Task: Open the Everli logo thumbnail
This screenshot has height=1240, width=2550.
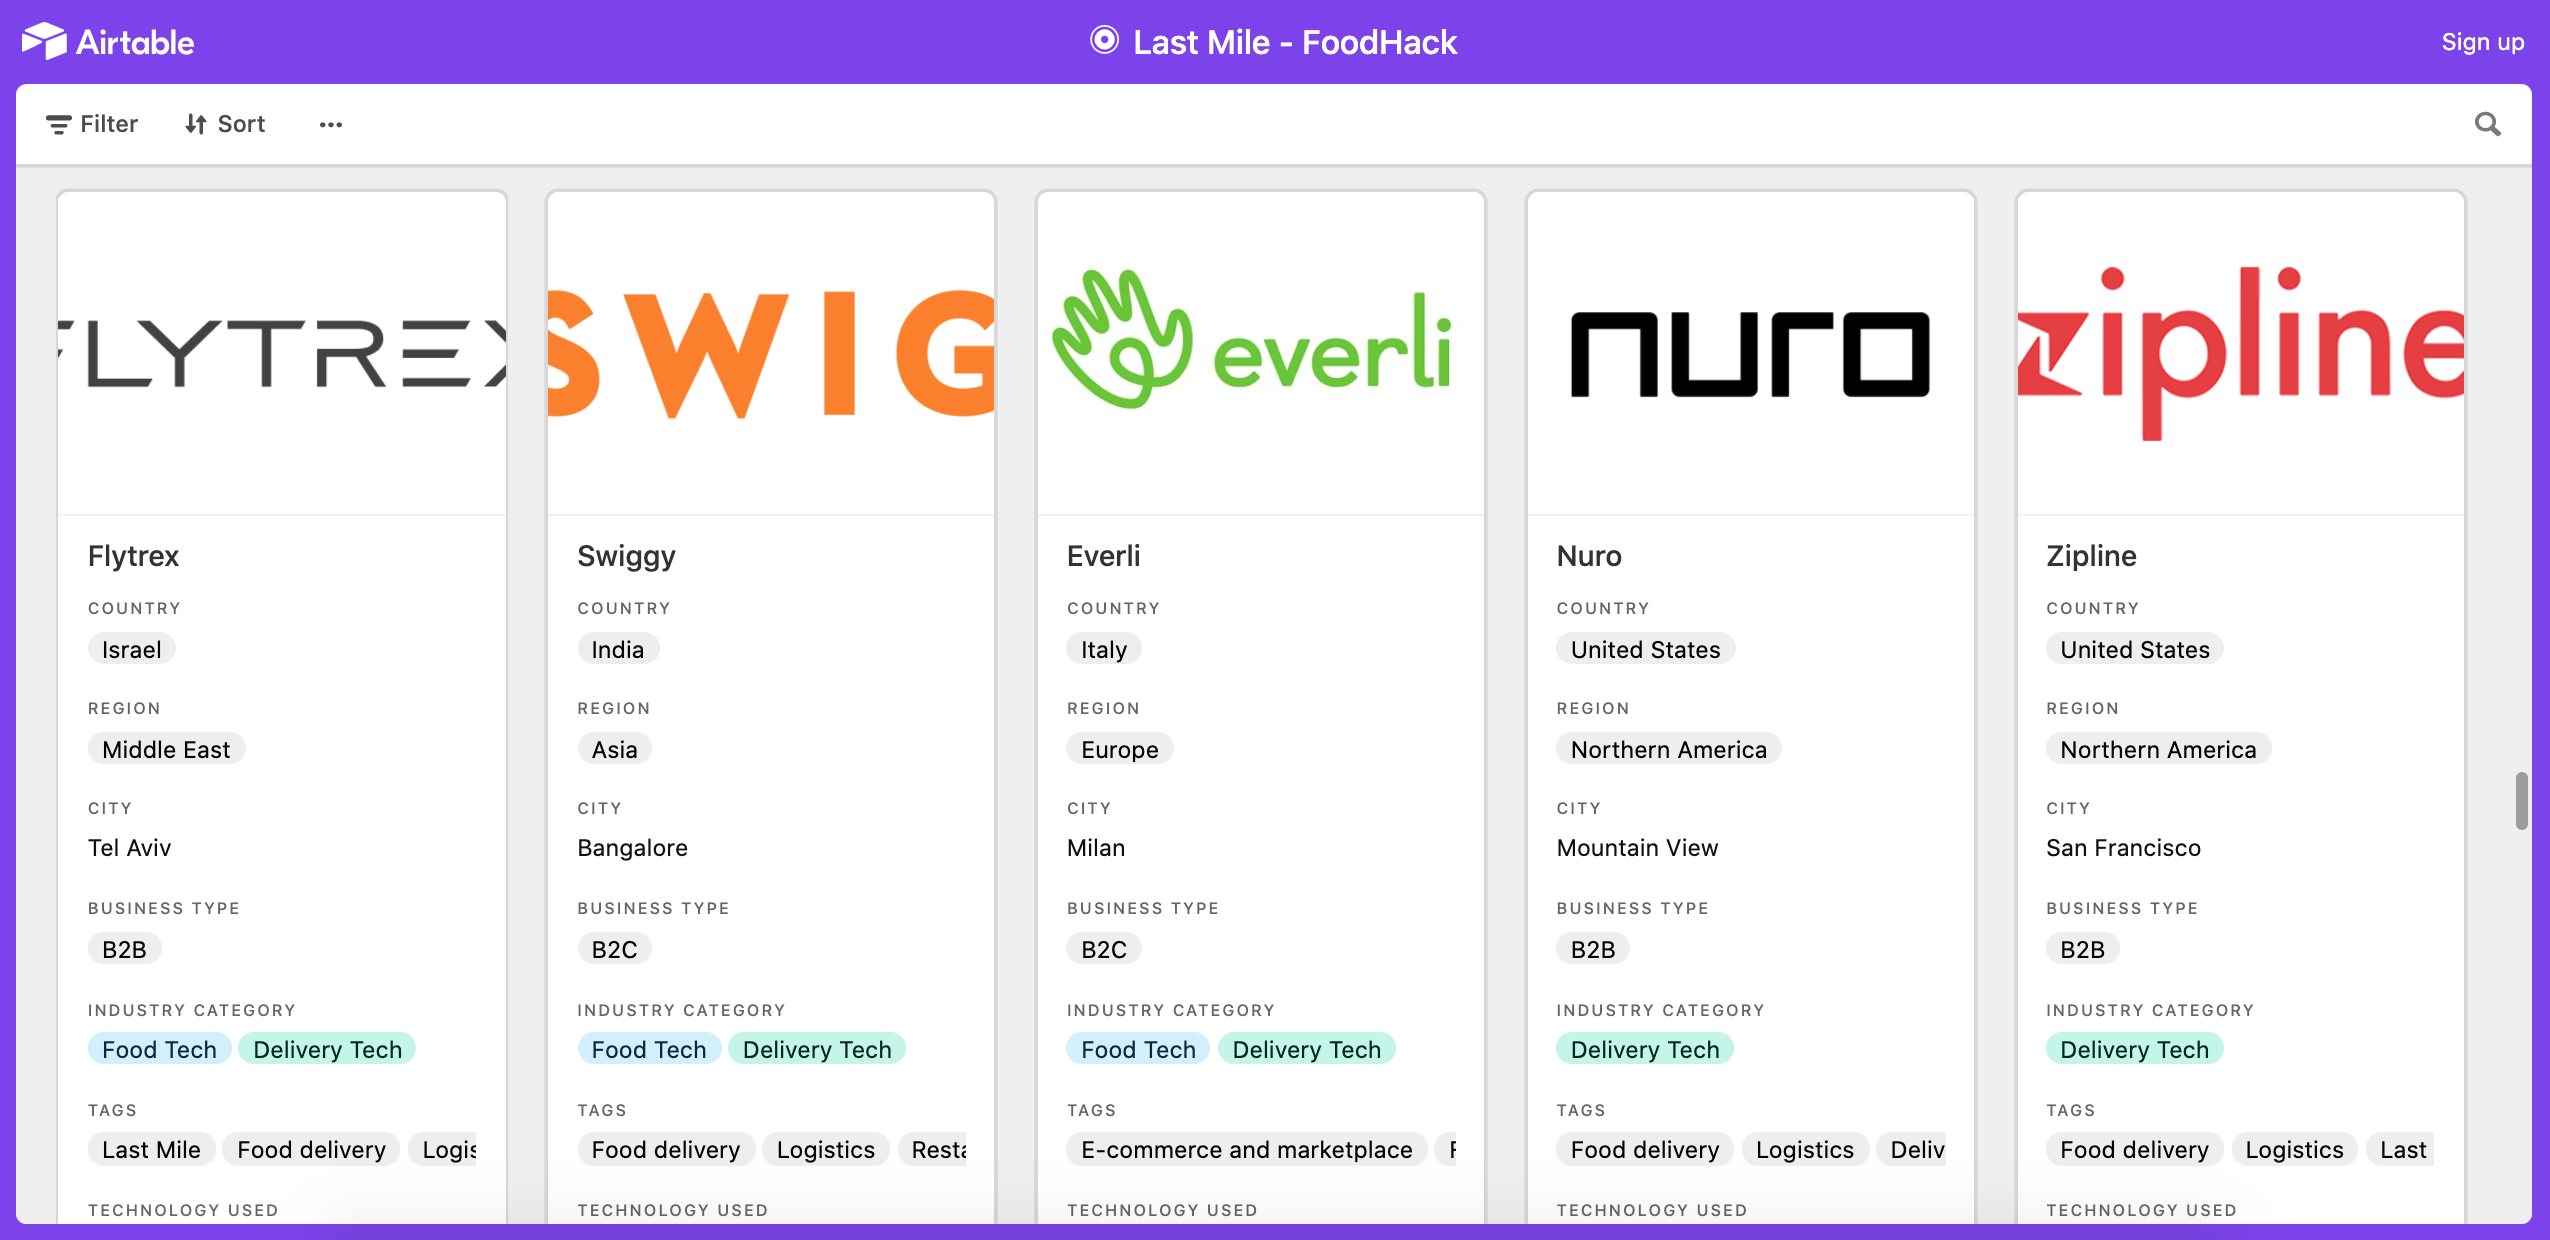Action: pos(1260,353)
